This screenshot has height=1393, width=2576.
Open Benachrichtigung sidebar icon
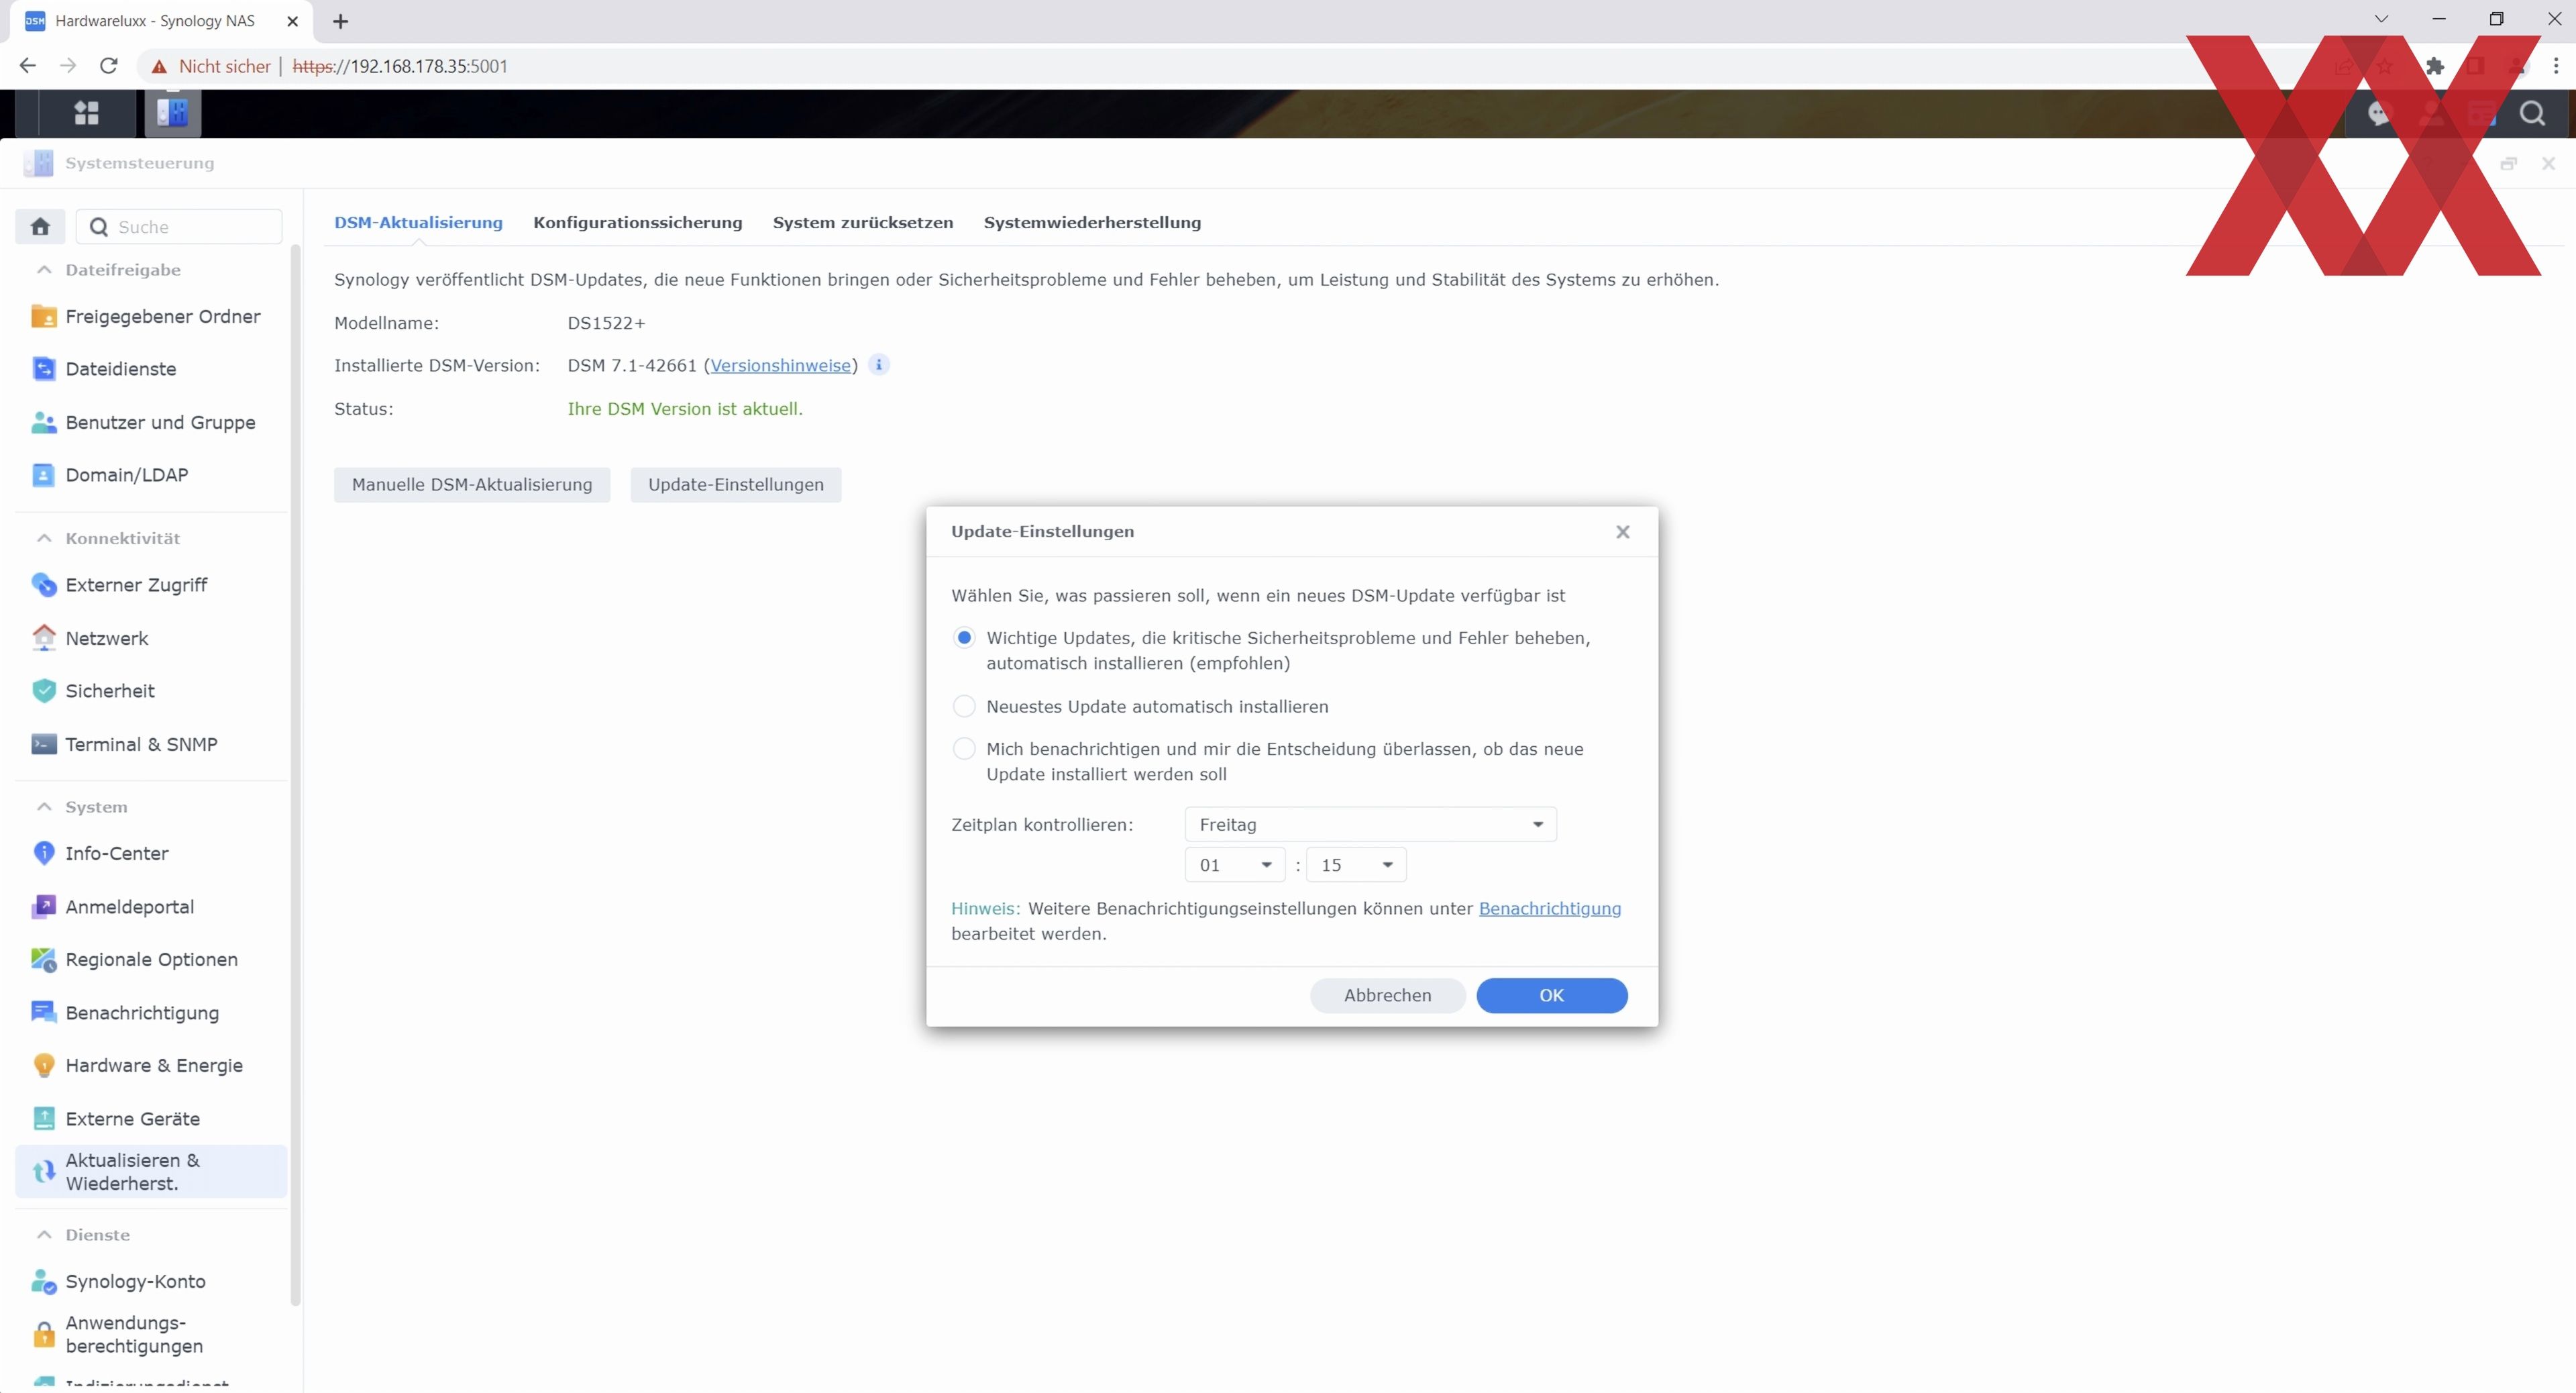point(43,1013)
